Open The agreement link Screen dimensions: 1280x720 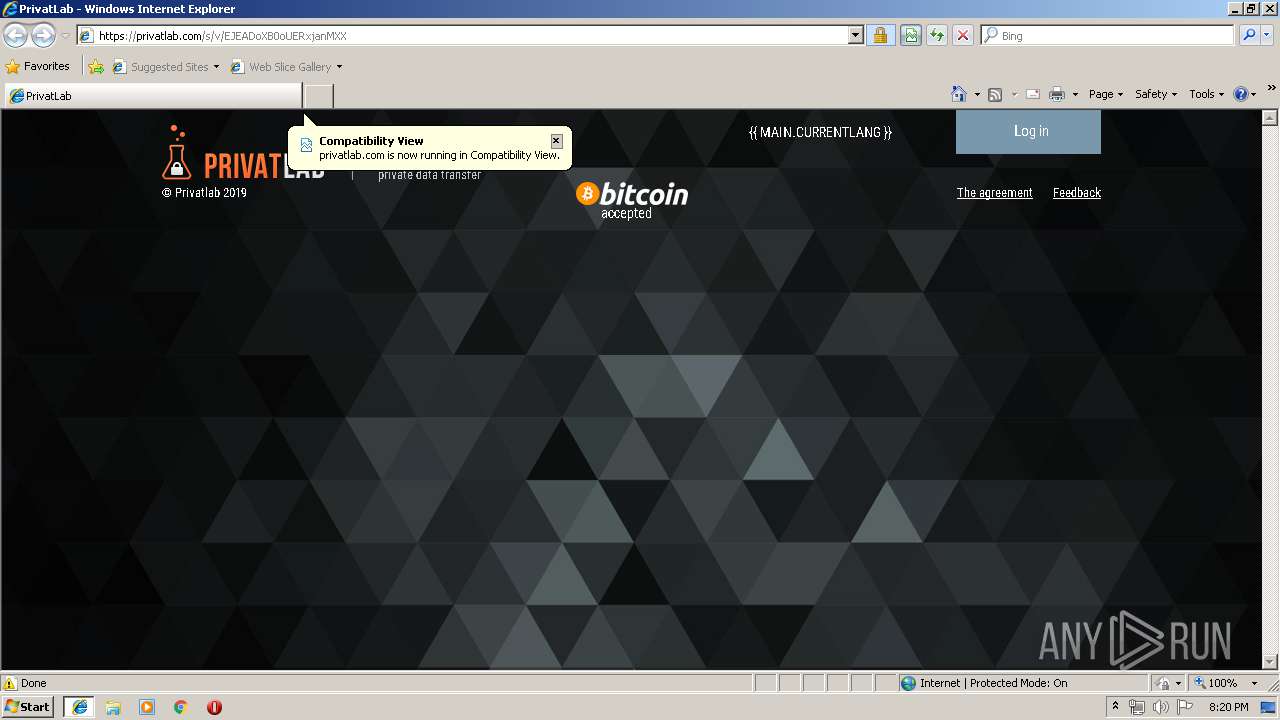994,193
